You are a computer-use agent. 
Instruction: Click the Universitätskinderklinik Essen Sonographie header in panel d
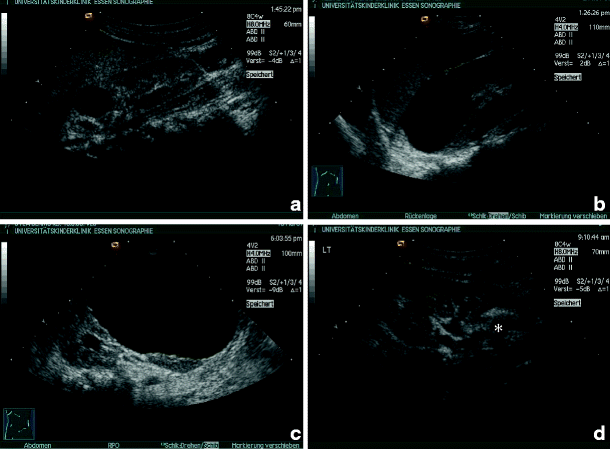click(391, 230)
